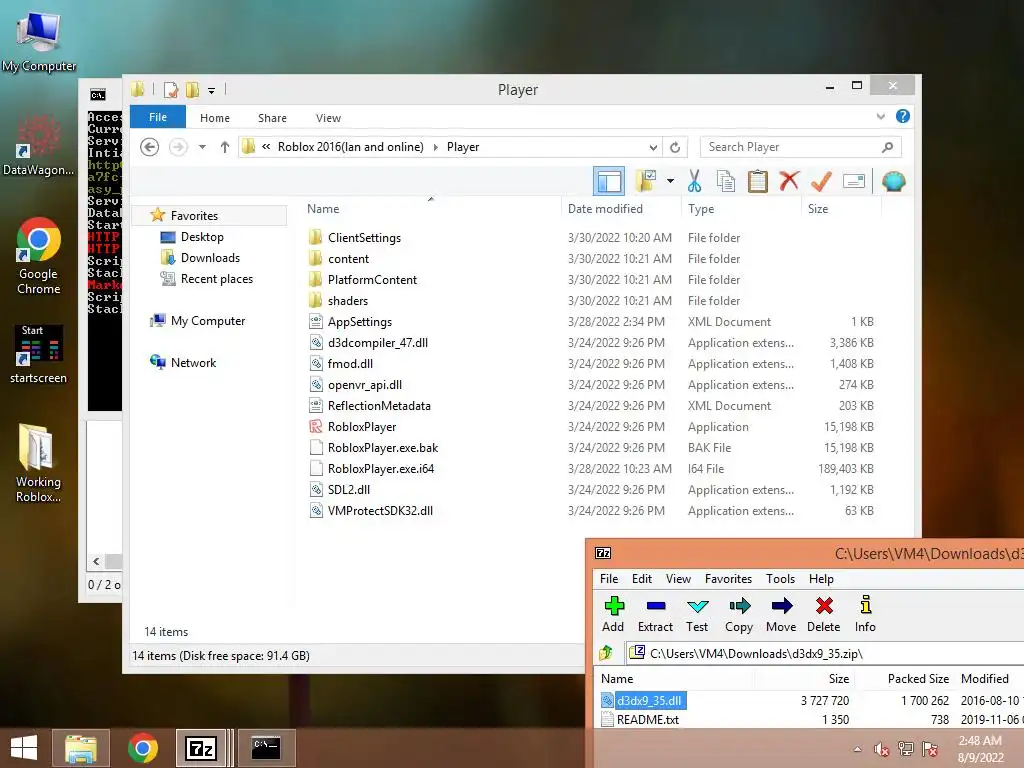Screen dimensions: 1024x768
Task: Click the red X Delete icon in Explorer toolbar
Action: [x=789, y=181]
